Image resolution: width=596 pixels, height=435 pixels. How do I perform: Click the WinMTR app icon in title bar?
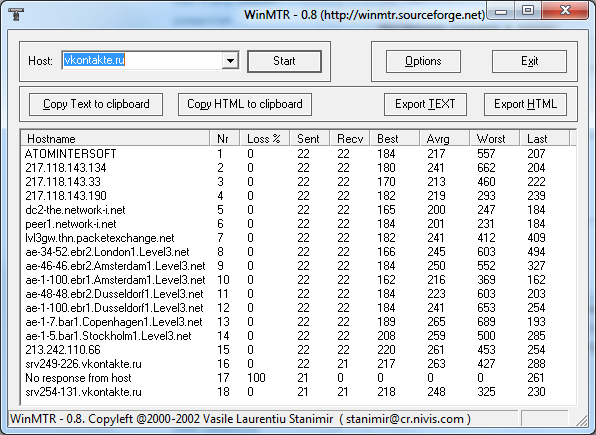pyautogui.click(x=16, y=14)
